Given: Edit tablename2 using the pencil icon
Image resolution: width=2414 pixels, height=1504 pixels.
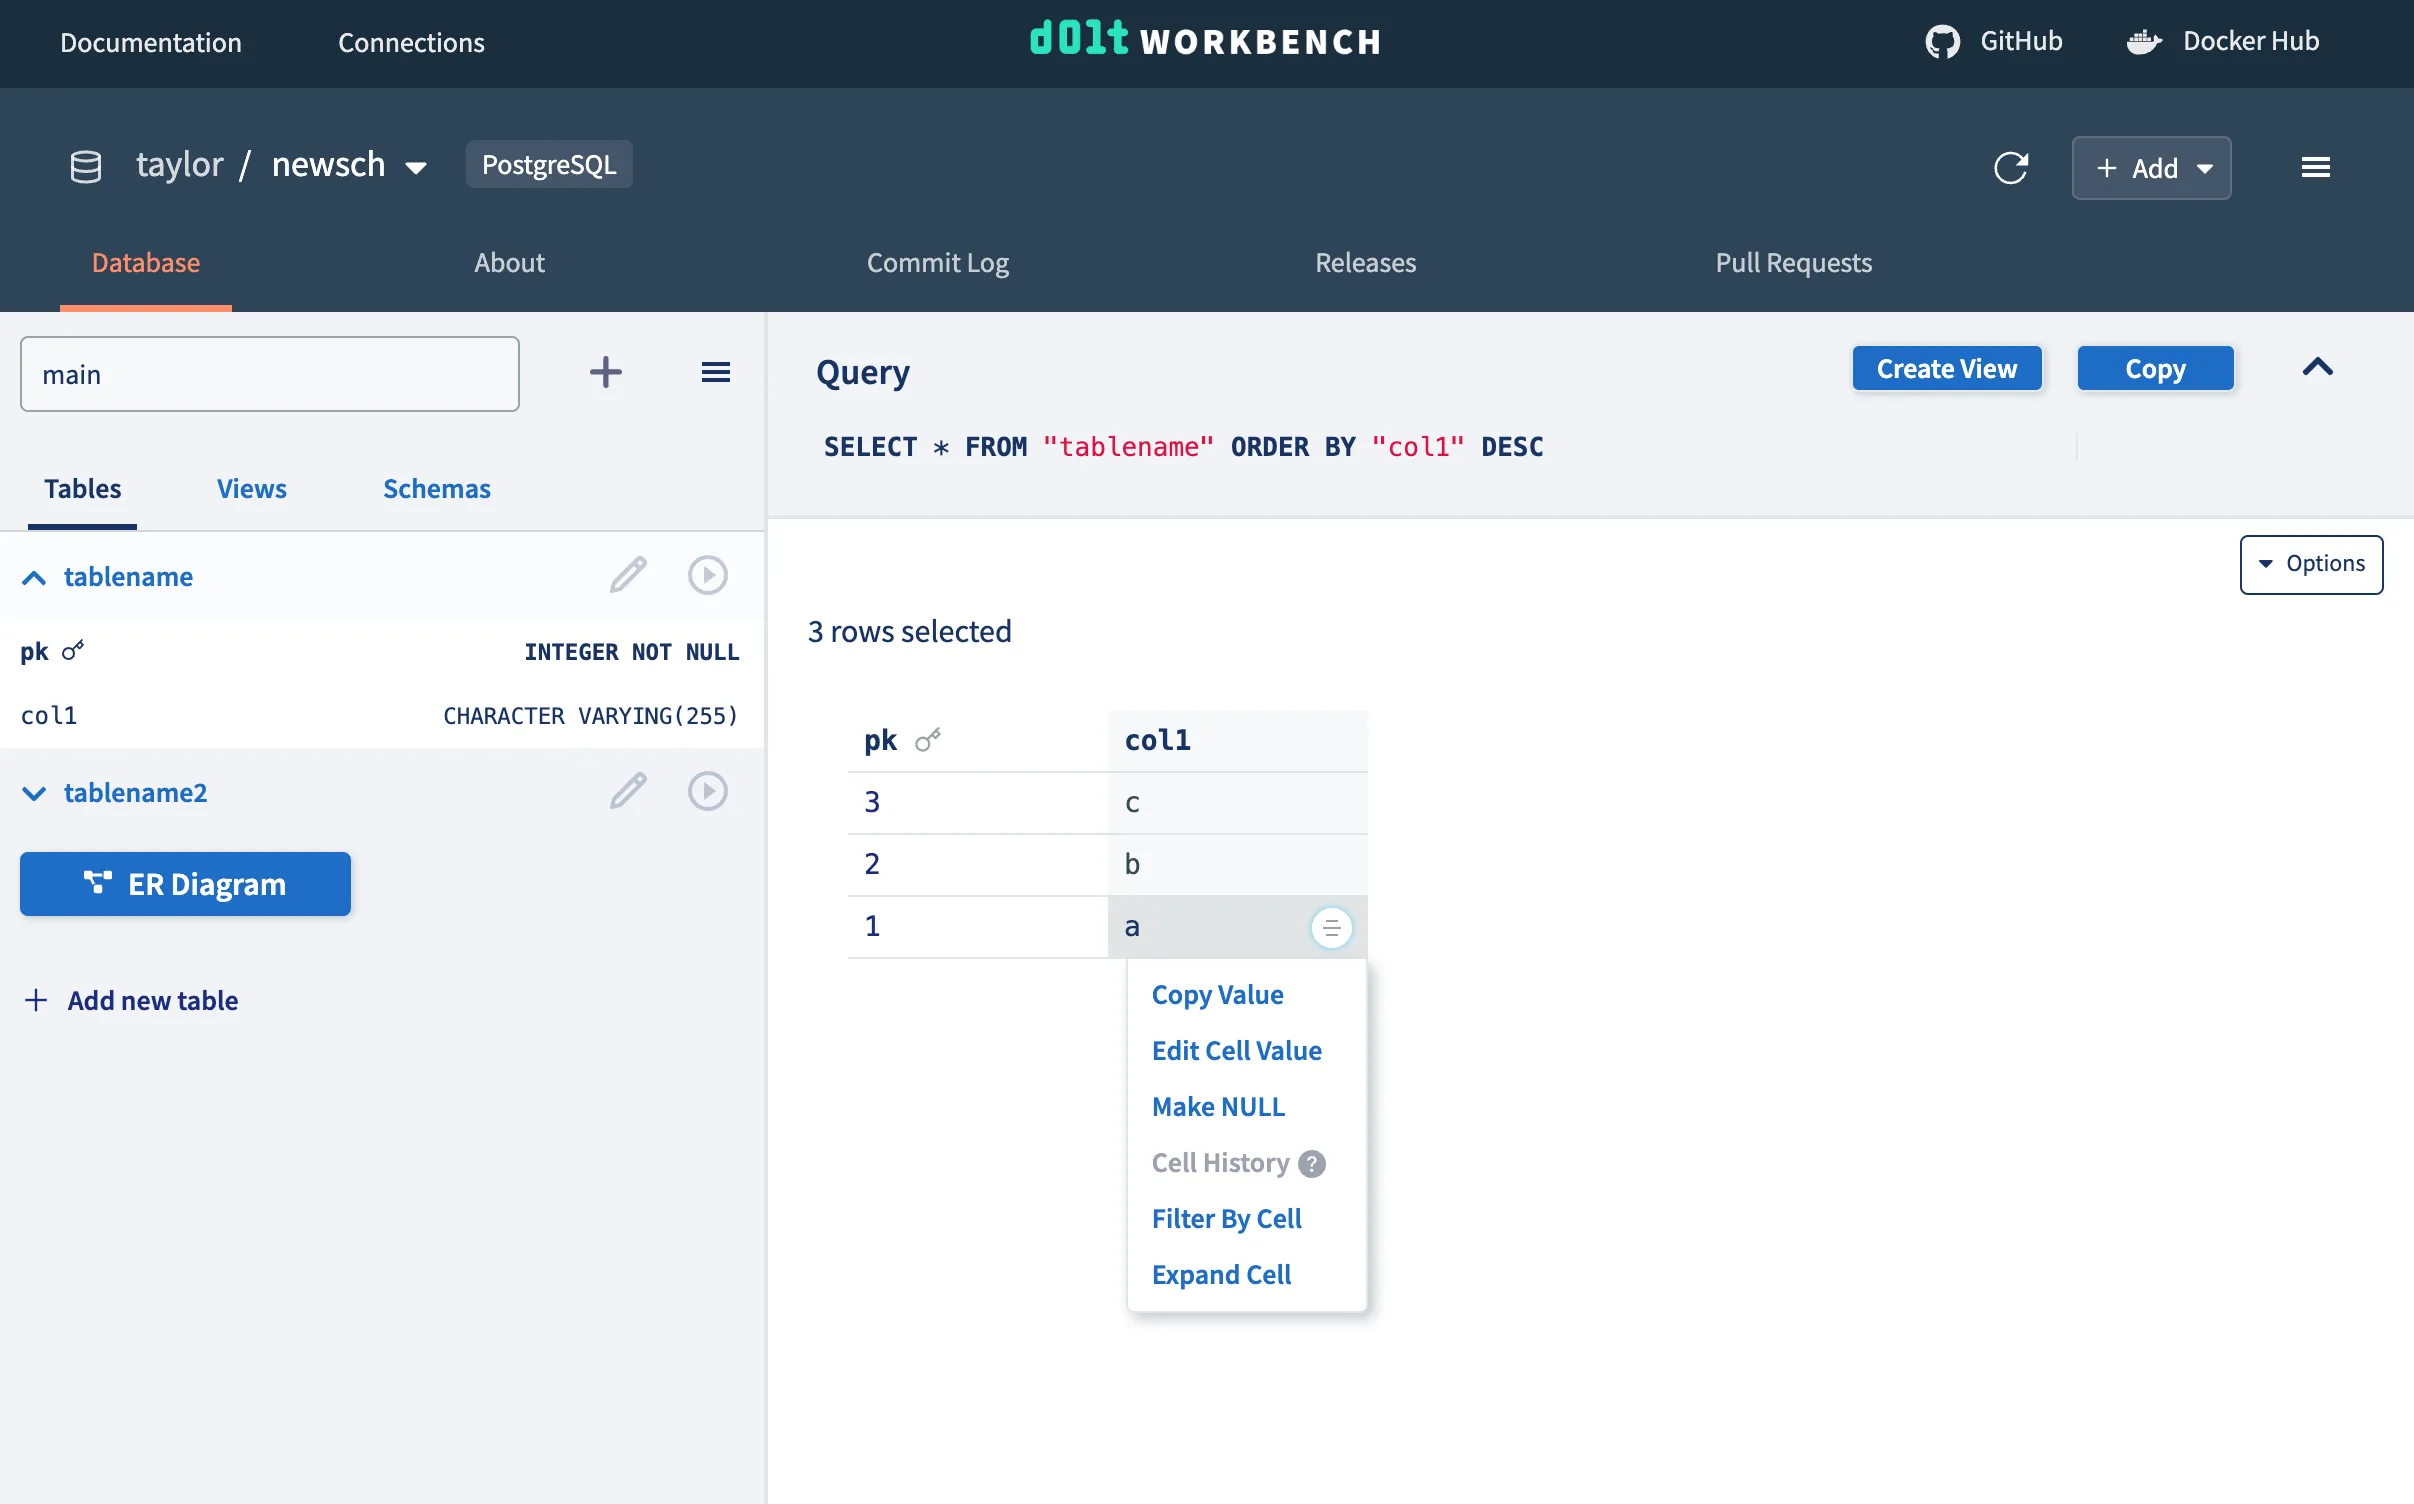Looking at the screenshot, I should click(x=627, y=790).
